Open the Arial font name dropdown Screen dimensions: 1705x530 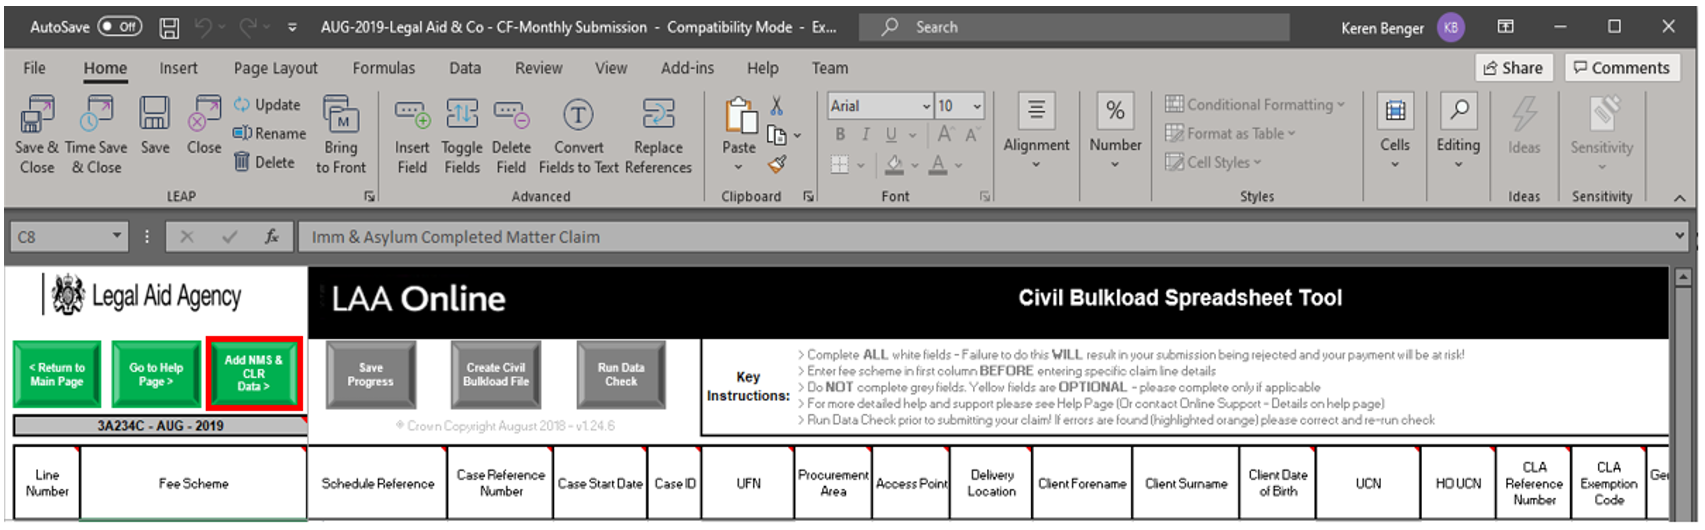926,106
